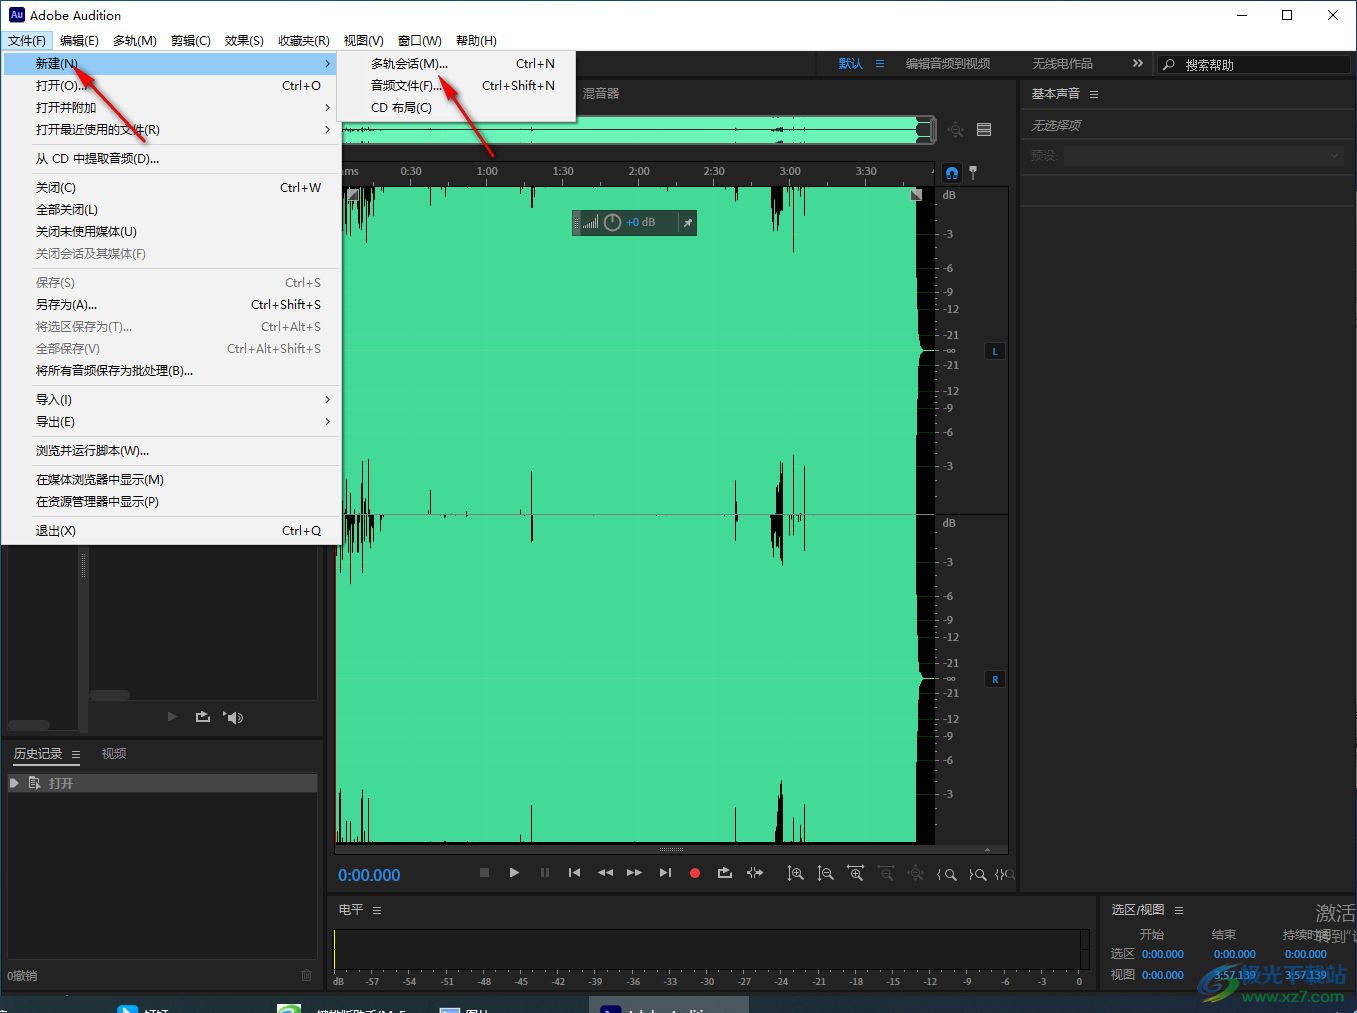The width and height of the screenshot is (1357, 1013).
Task: Click the Pause button in transport
Action: pyautogui.click(x=545, y=873)
